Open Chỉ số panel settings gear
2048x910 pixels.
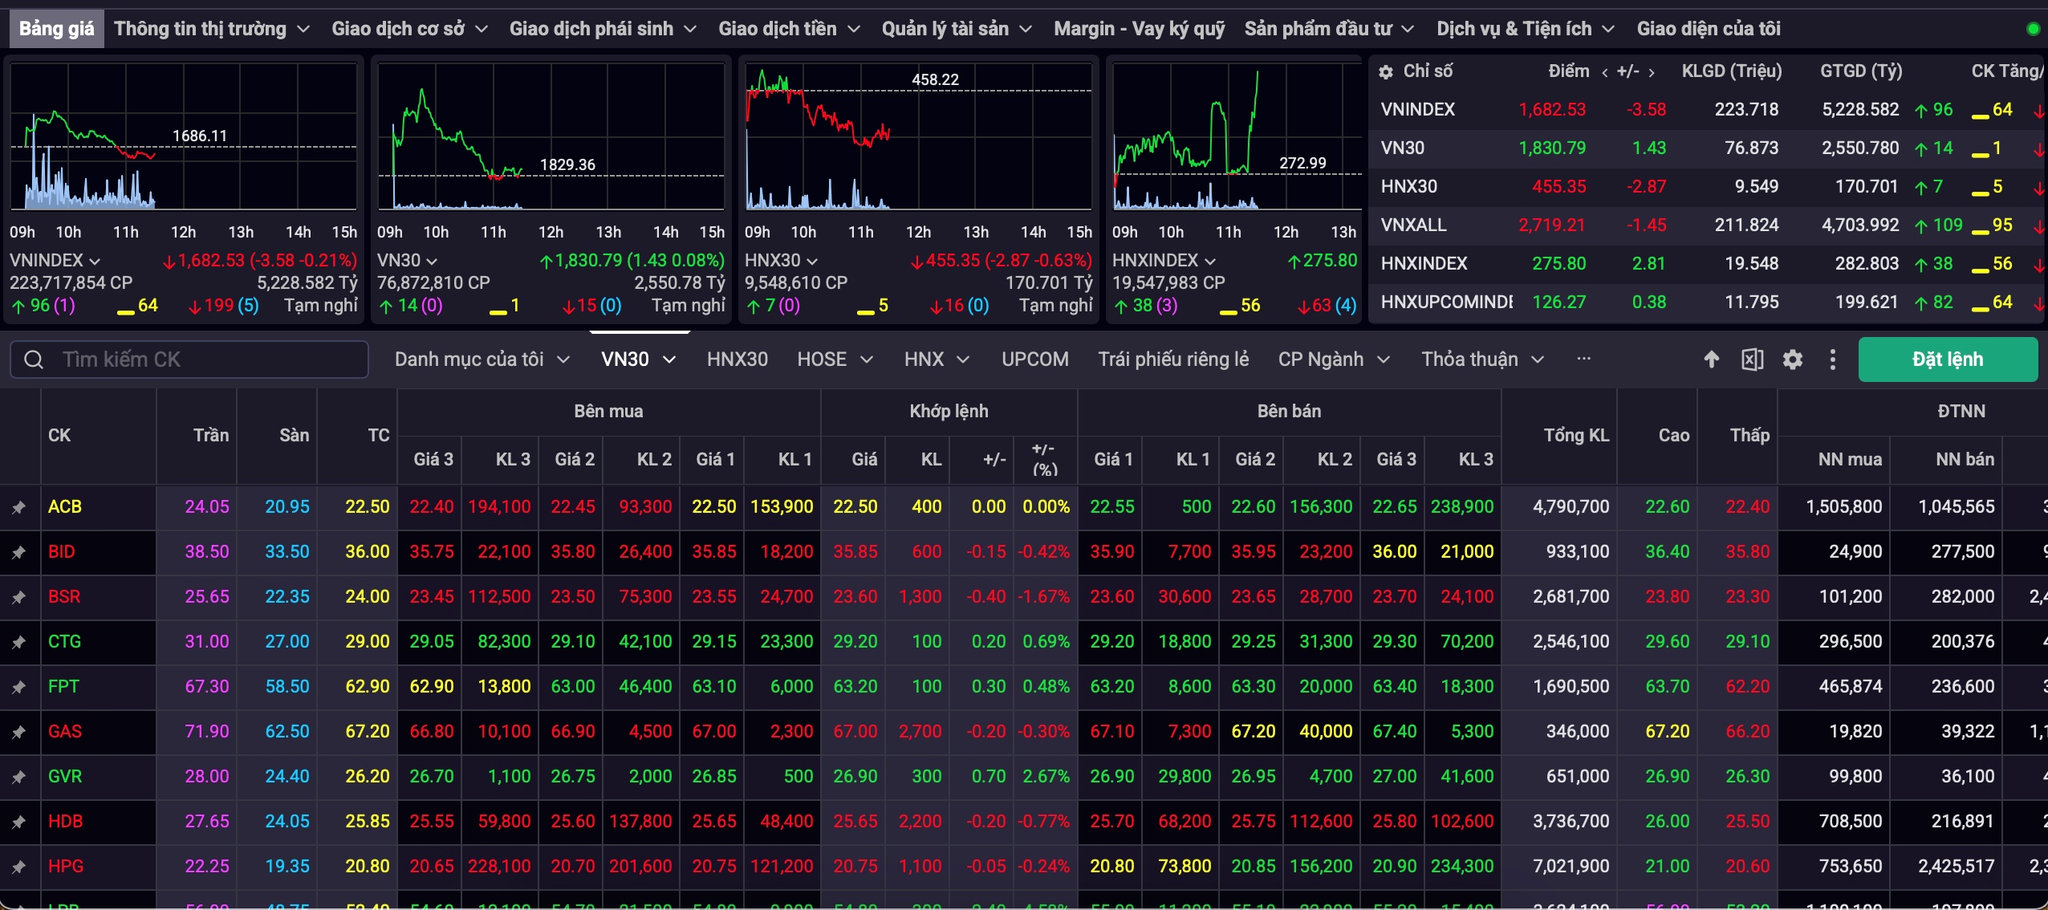coord(1385,72)
